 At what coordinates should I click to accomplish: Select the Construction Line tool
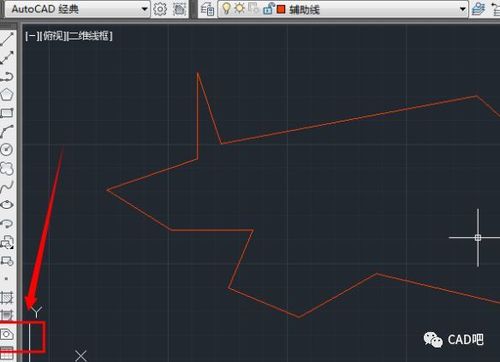pyautogui.click(x=7, y=58)
